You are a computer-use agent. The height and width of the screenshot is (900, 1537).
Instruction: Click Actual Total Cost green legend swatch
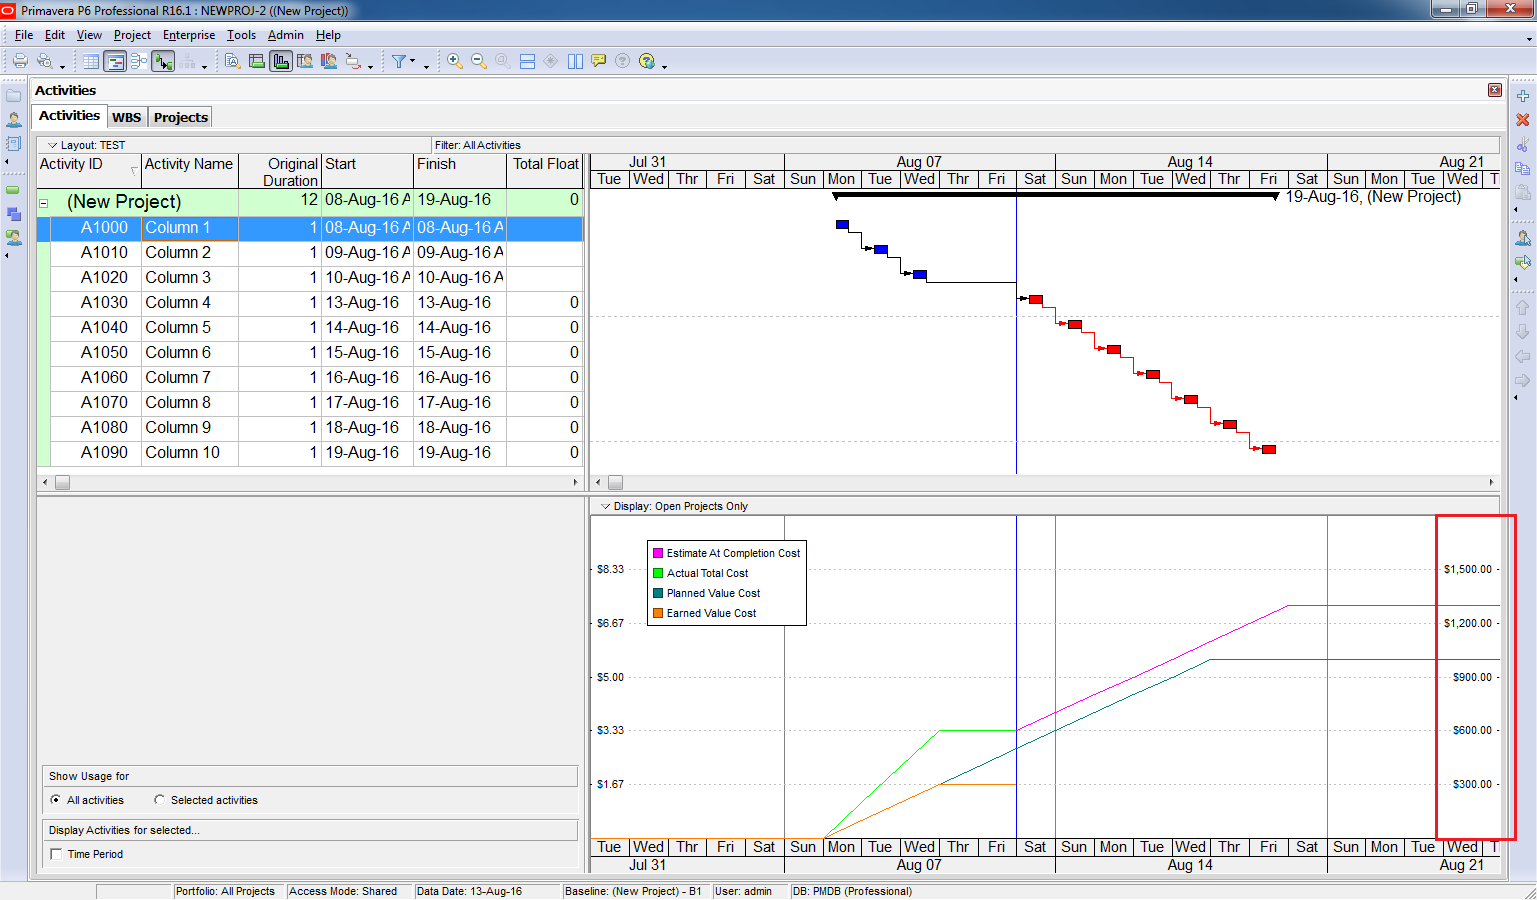point(658,573)
